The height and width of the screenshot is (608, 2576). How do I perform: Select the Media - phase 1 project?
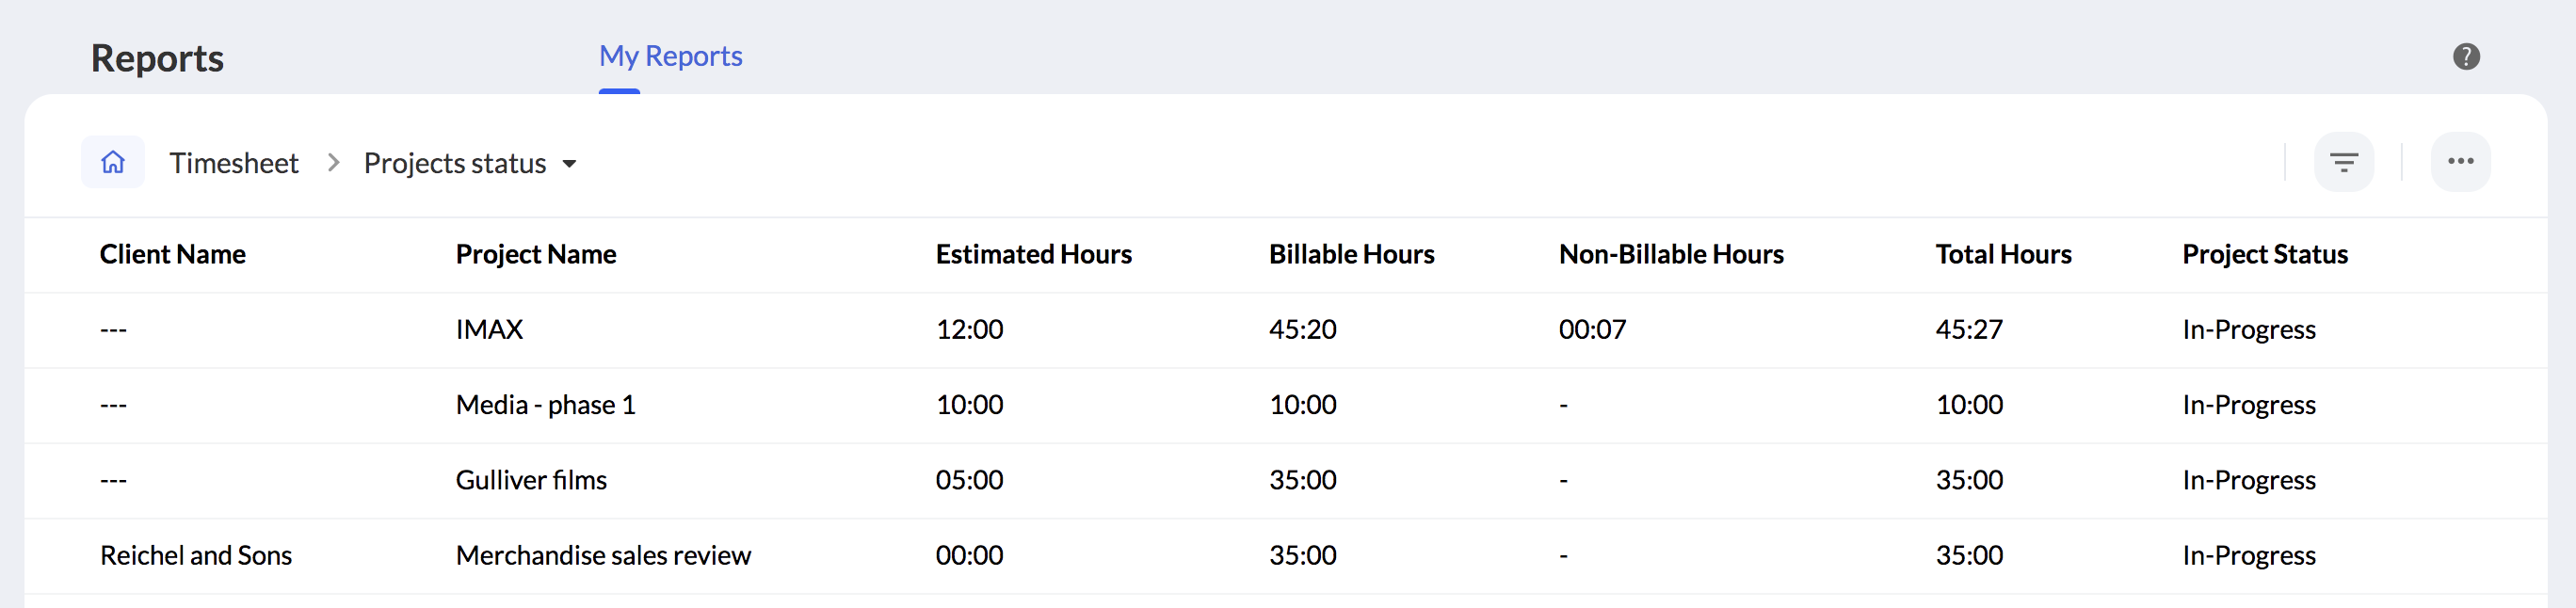click(545, 404)
